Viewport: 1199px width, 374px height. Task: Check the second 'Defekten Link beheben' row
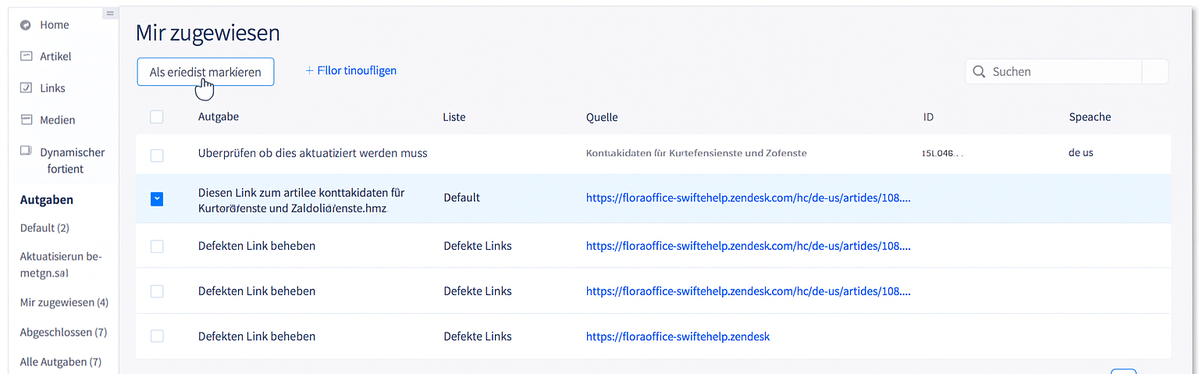coord(157,291)
